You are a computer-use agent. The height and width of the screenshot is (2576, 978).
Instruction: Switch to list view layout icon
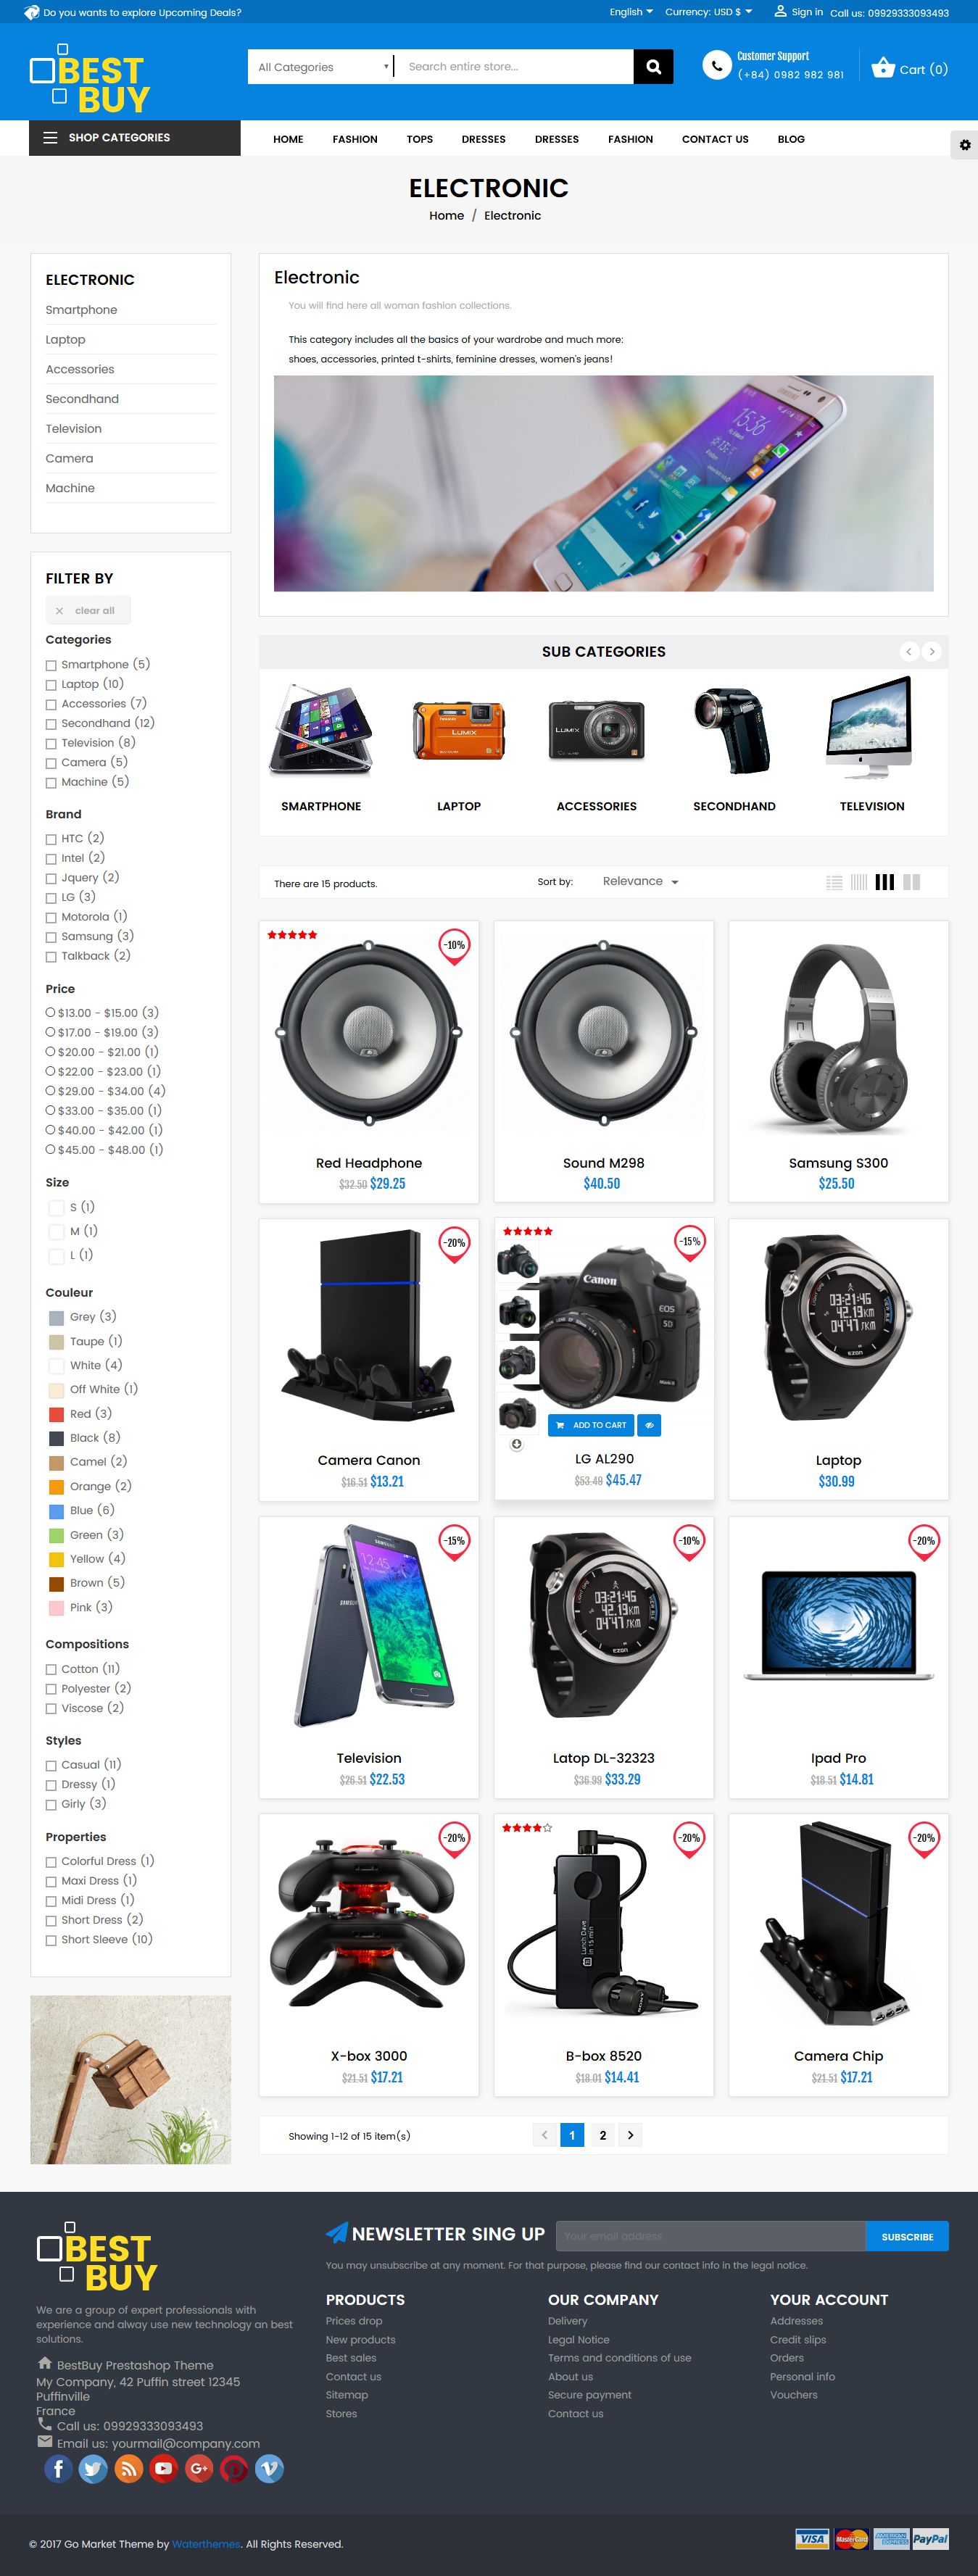[834, 882]
